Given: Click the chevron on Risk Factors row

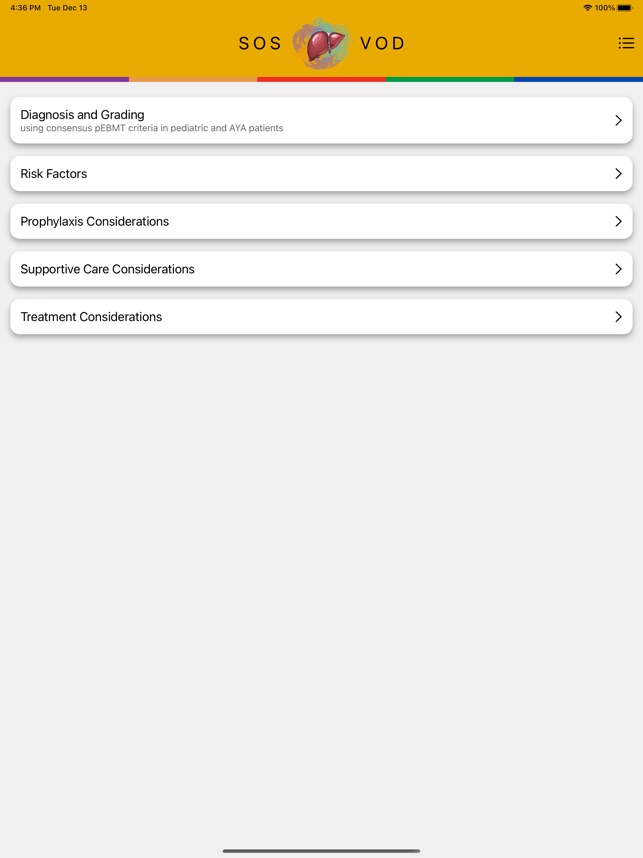Looking at the screenshot, I should click(617, 173).
